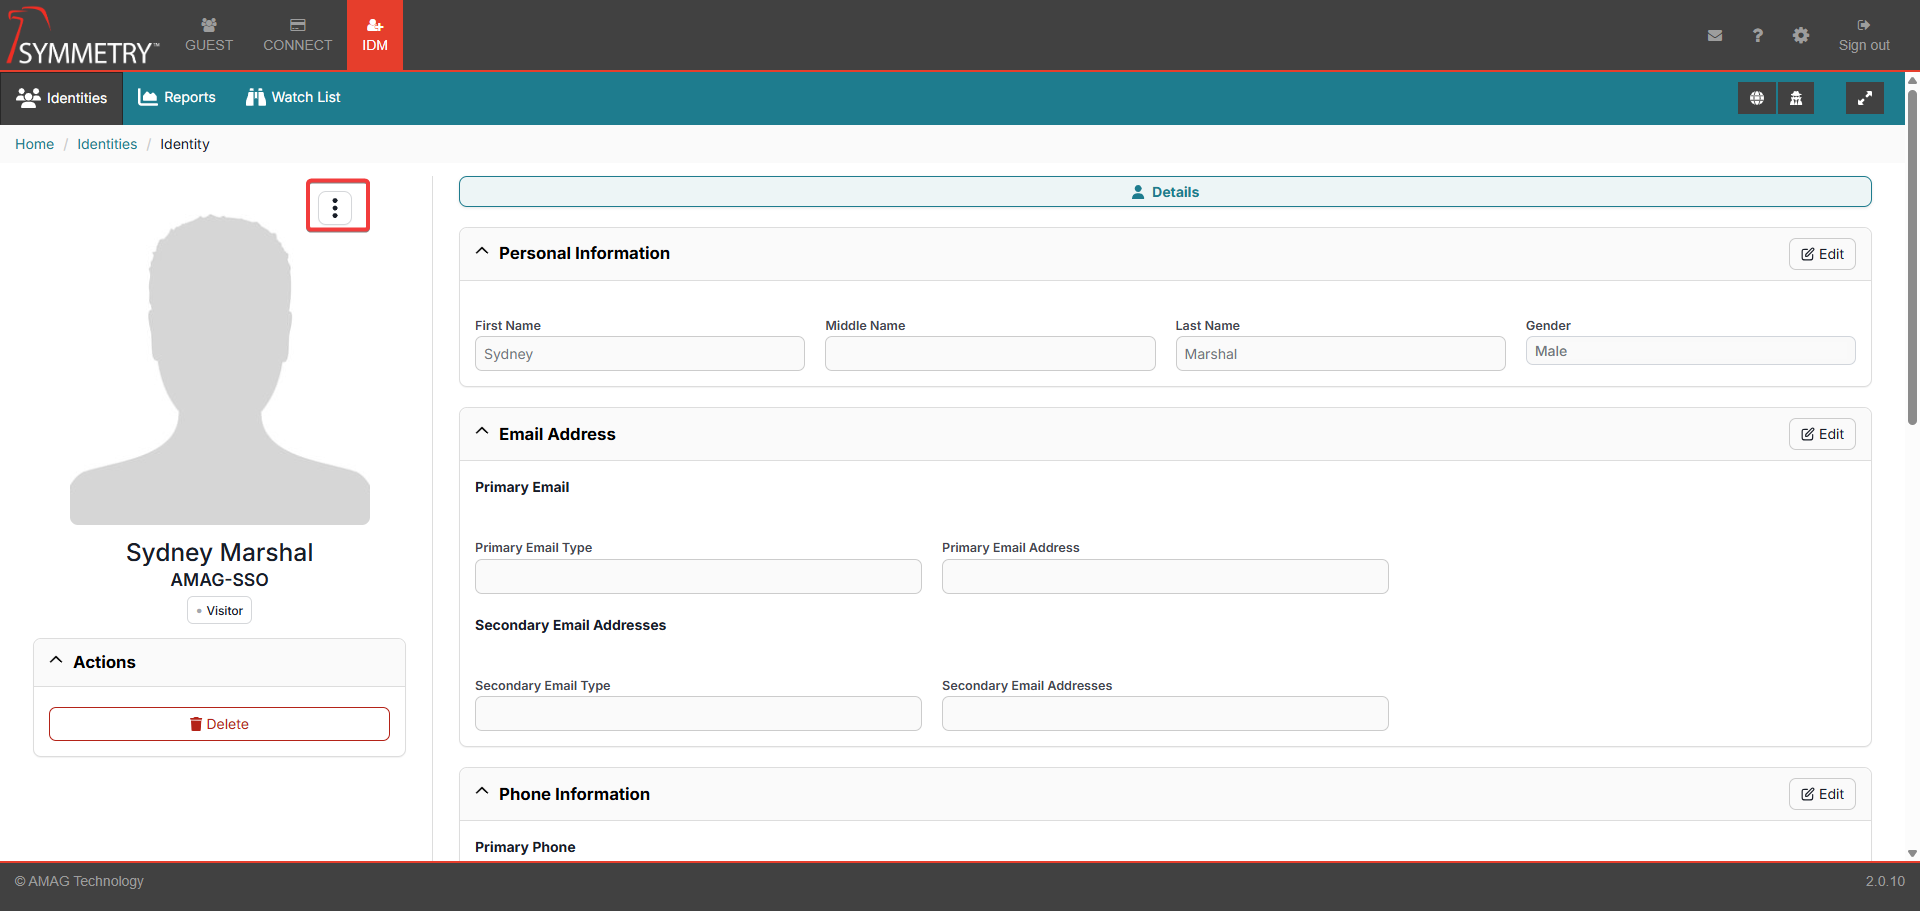
Task: Switch to the CONNECT module tab
Action: coord(297,35)
